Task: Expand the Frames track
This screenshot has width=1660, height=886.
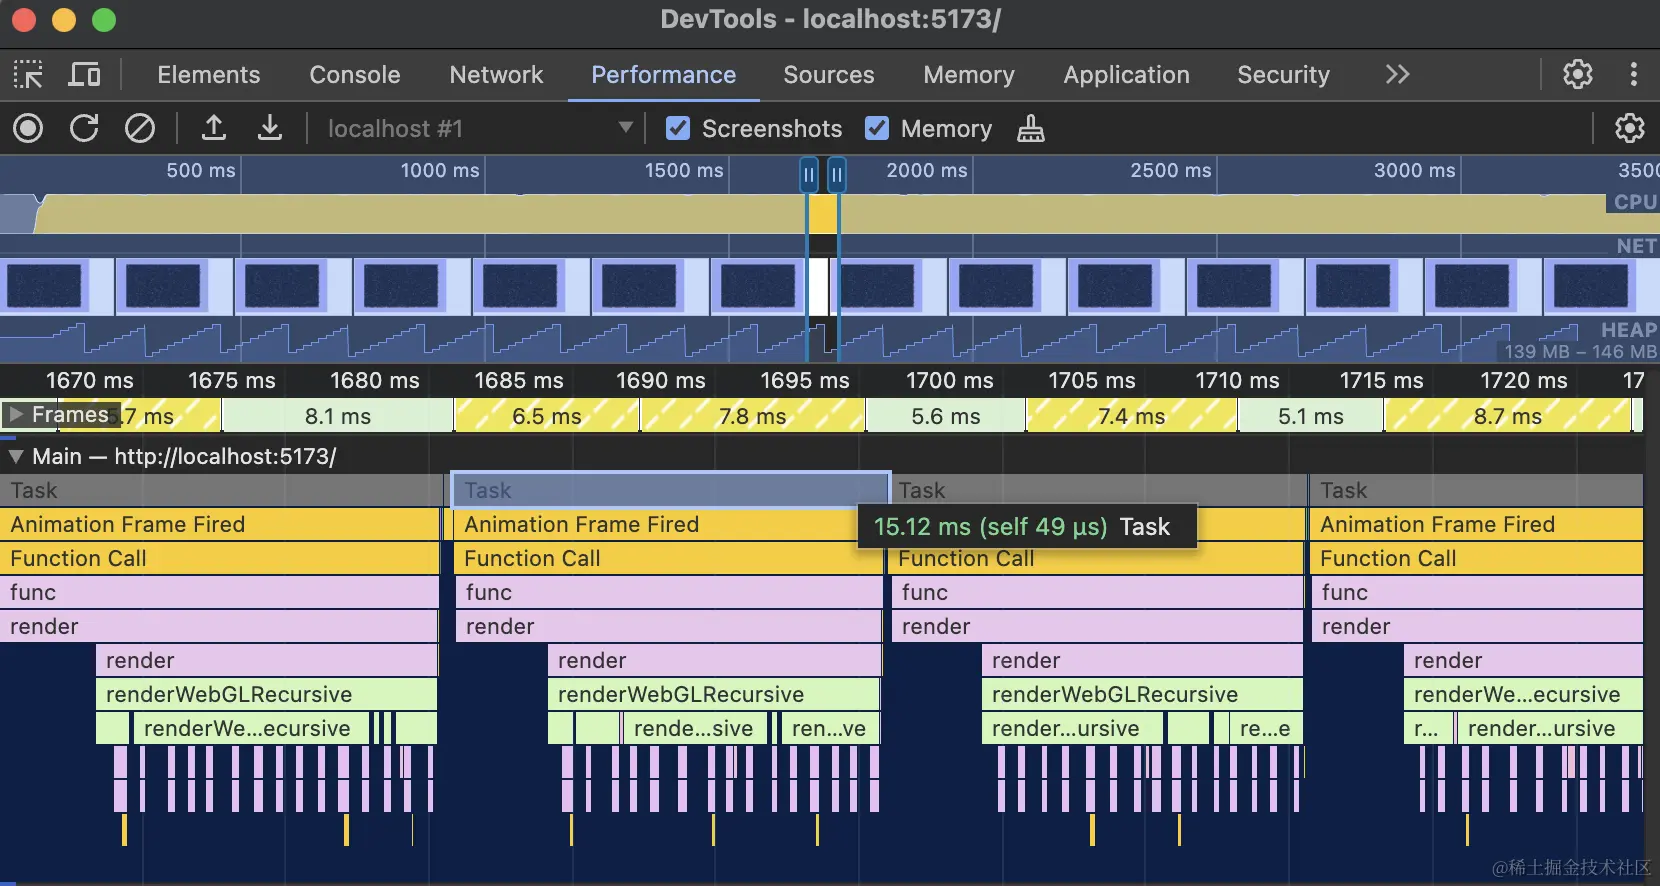Action: point(16,414)
